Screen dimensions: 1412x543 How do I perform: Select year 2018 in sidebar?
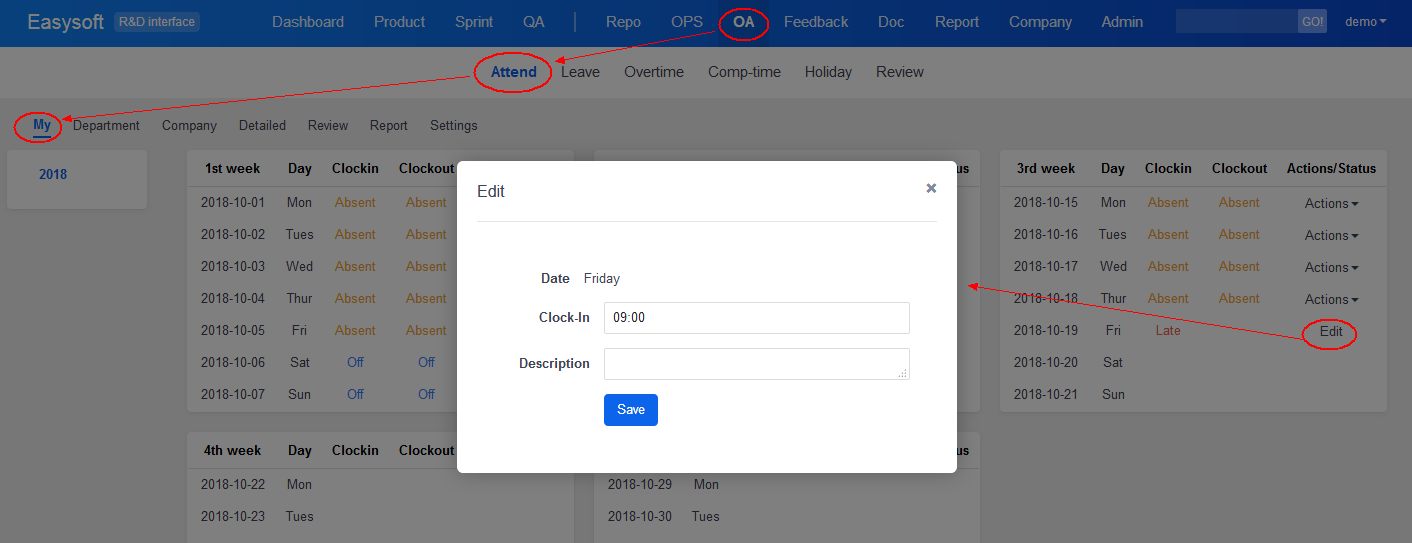point(53,175)
